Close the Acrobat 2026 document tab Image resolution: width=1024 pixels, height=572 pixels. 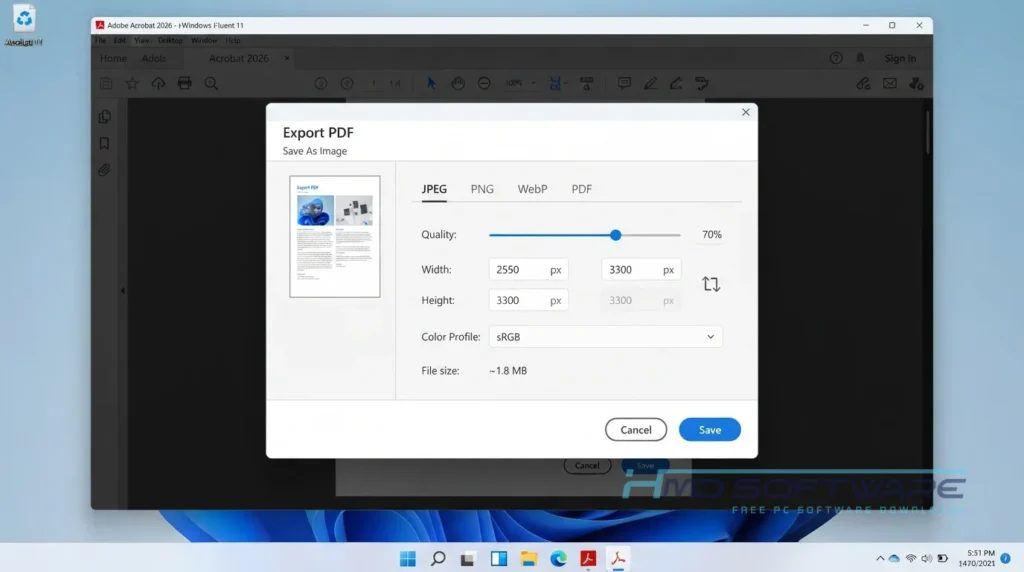(287, 58)
